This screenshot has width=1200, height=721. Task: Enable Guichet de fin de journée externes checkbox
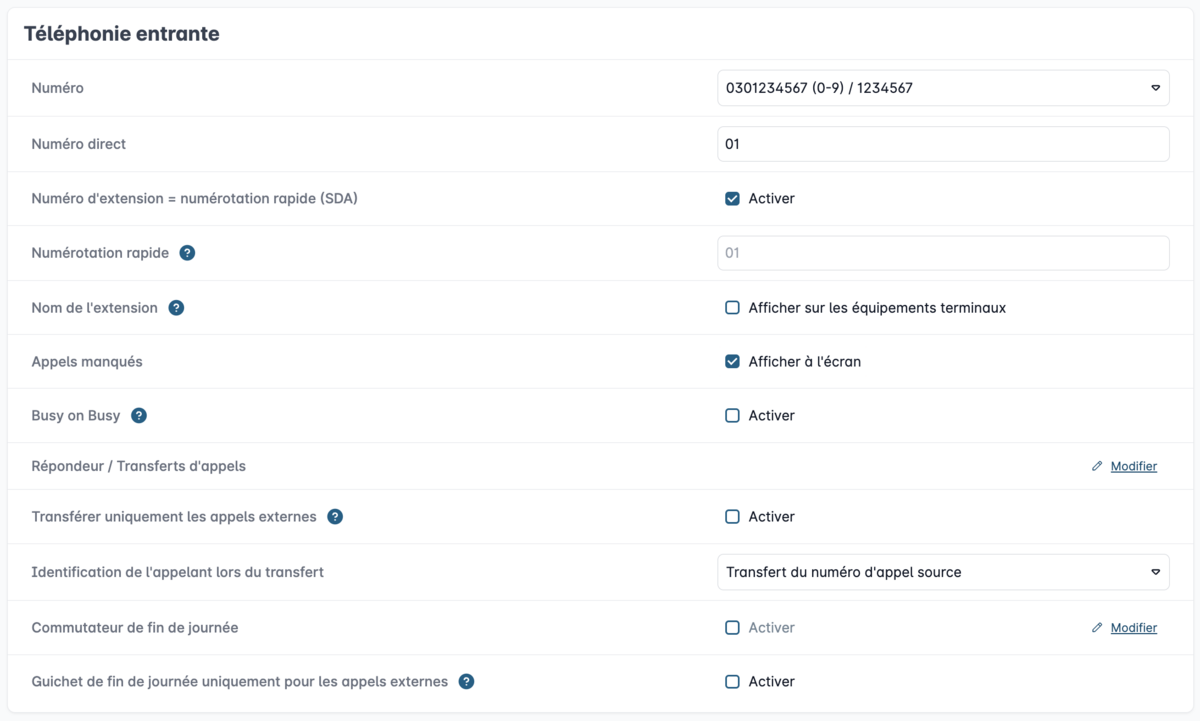[x=732, y=682]
